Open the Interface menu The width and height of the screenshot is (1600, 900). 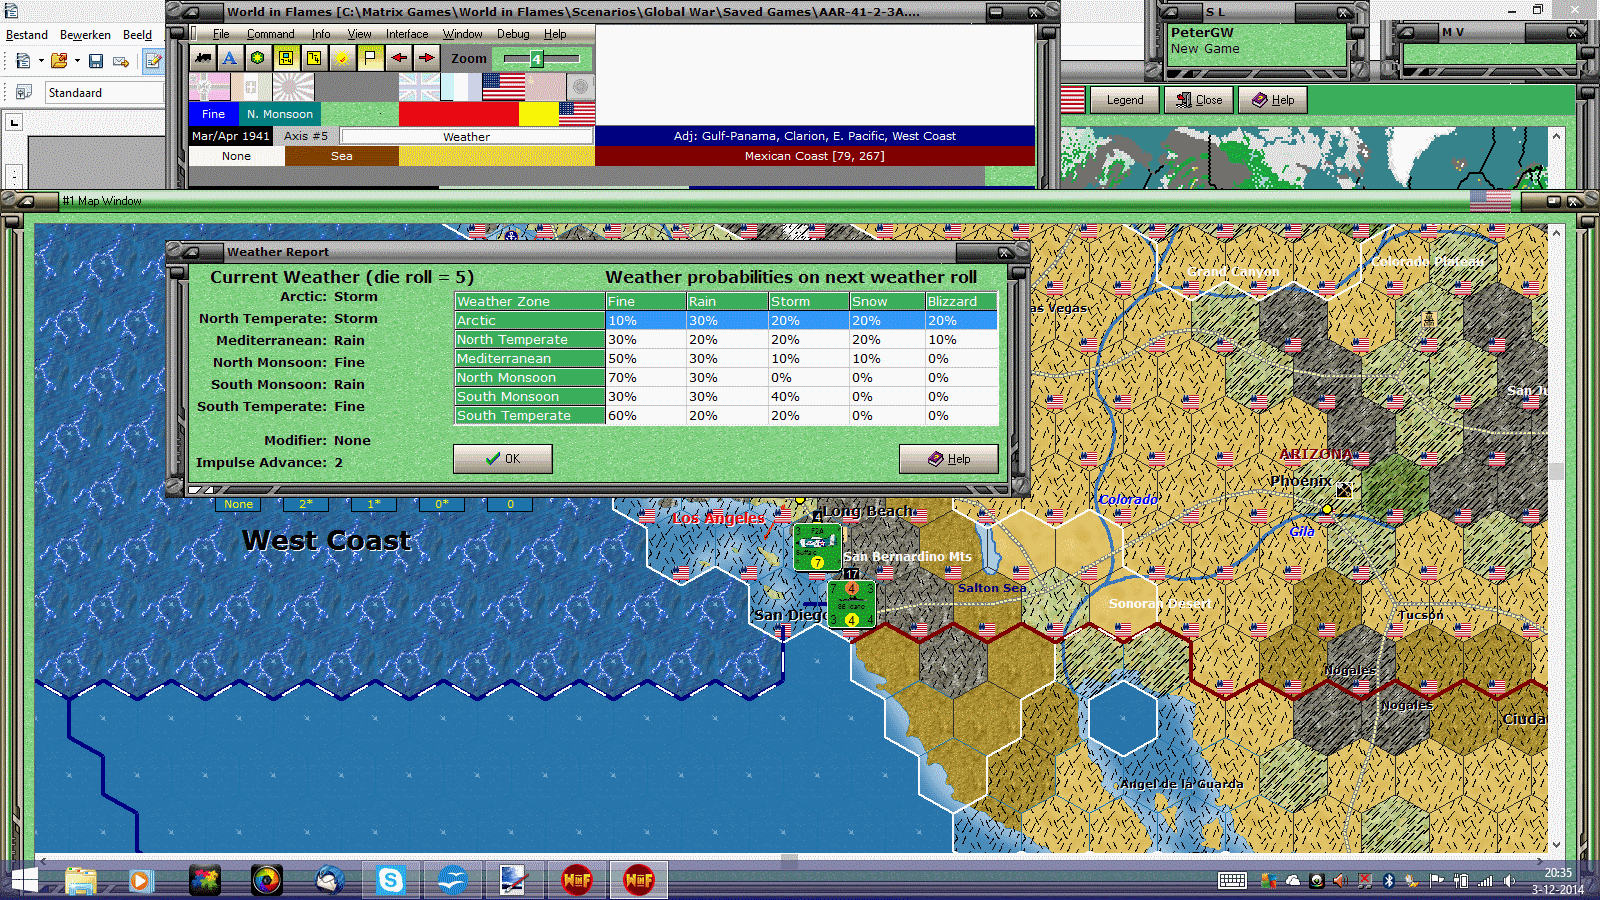coord(407,34)
